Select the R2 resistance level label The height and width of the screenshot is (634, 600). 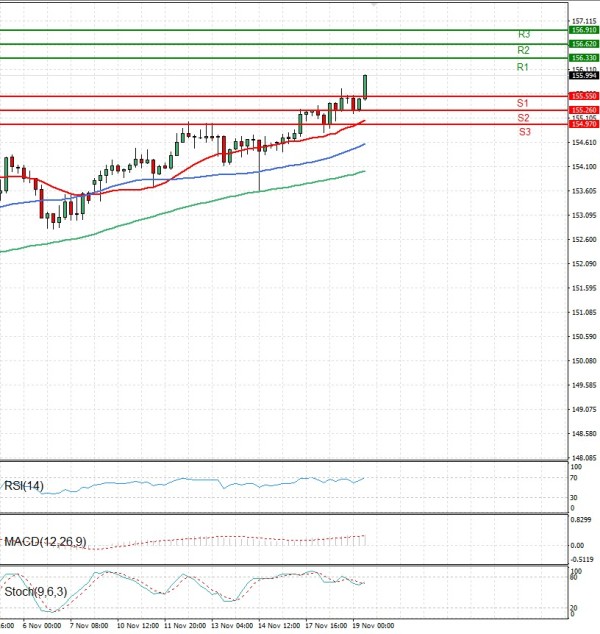[523, 50]
